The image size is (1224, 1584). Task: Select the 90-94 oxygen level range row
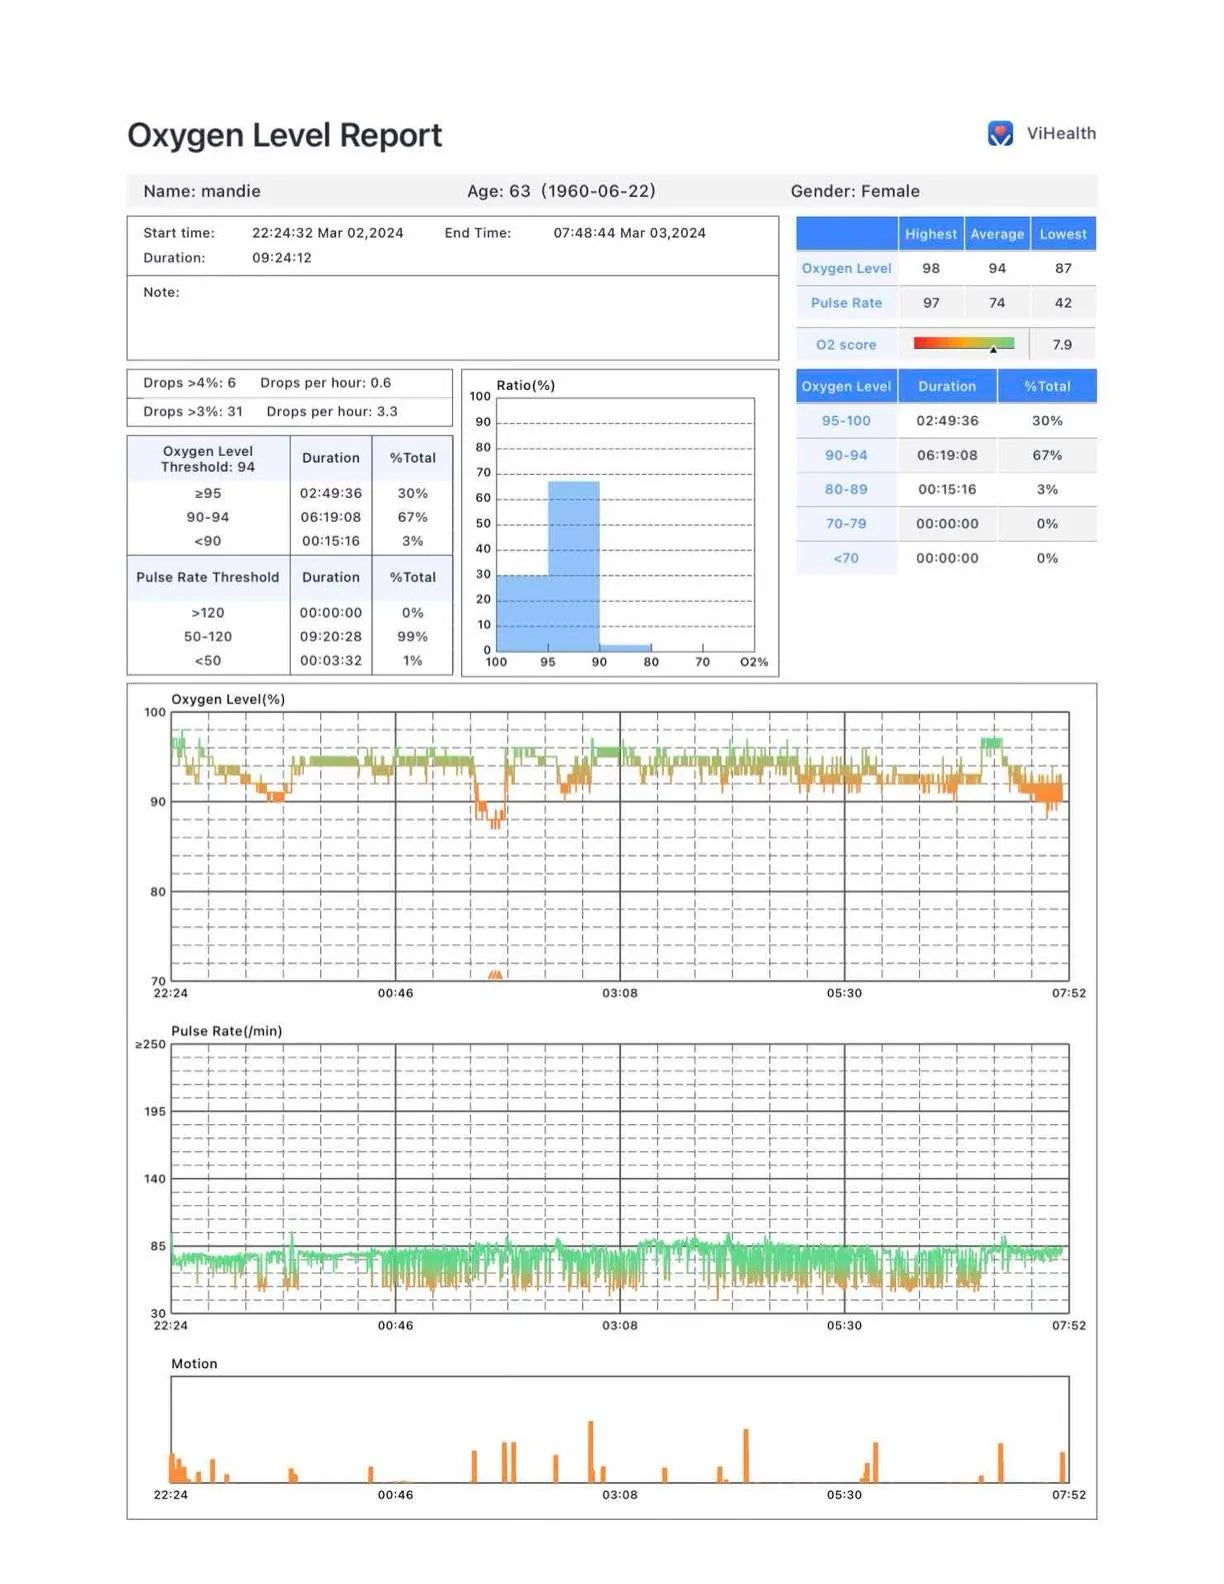846,455
